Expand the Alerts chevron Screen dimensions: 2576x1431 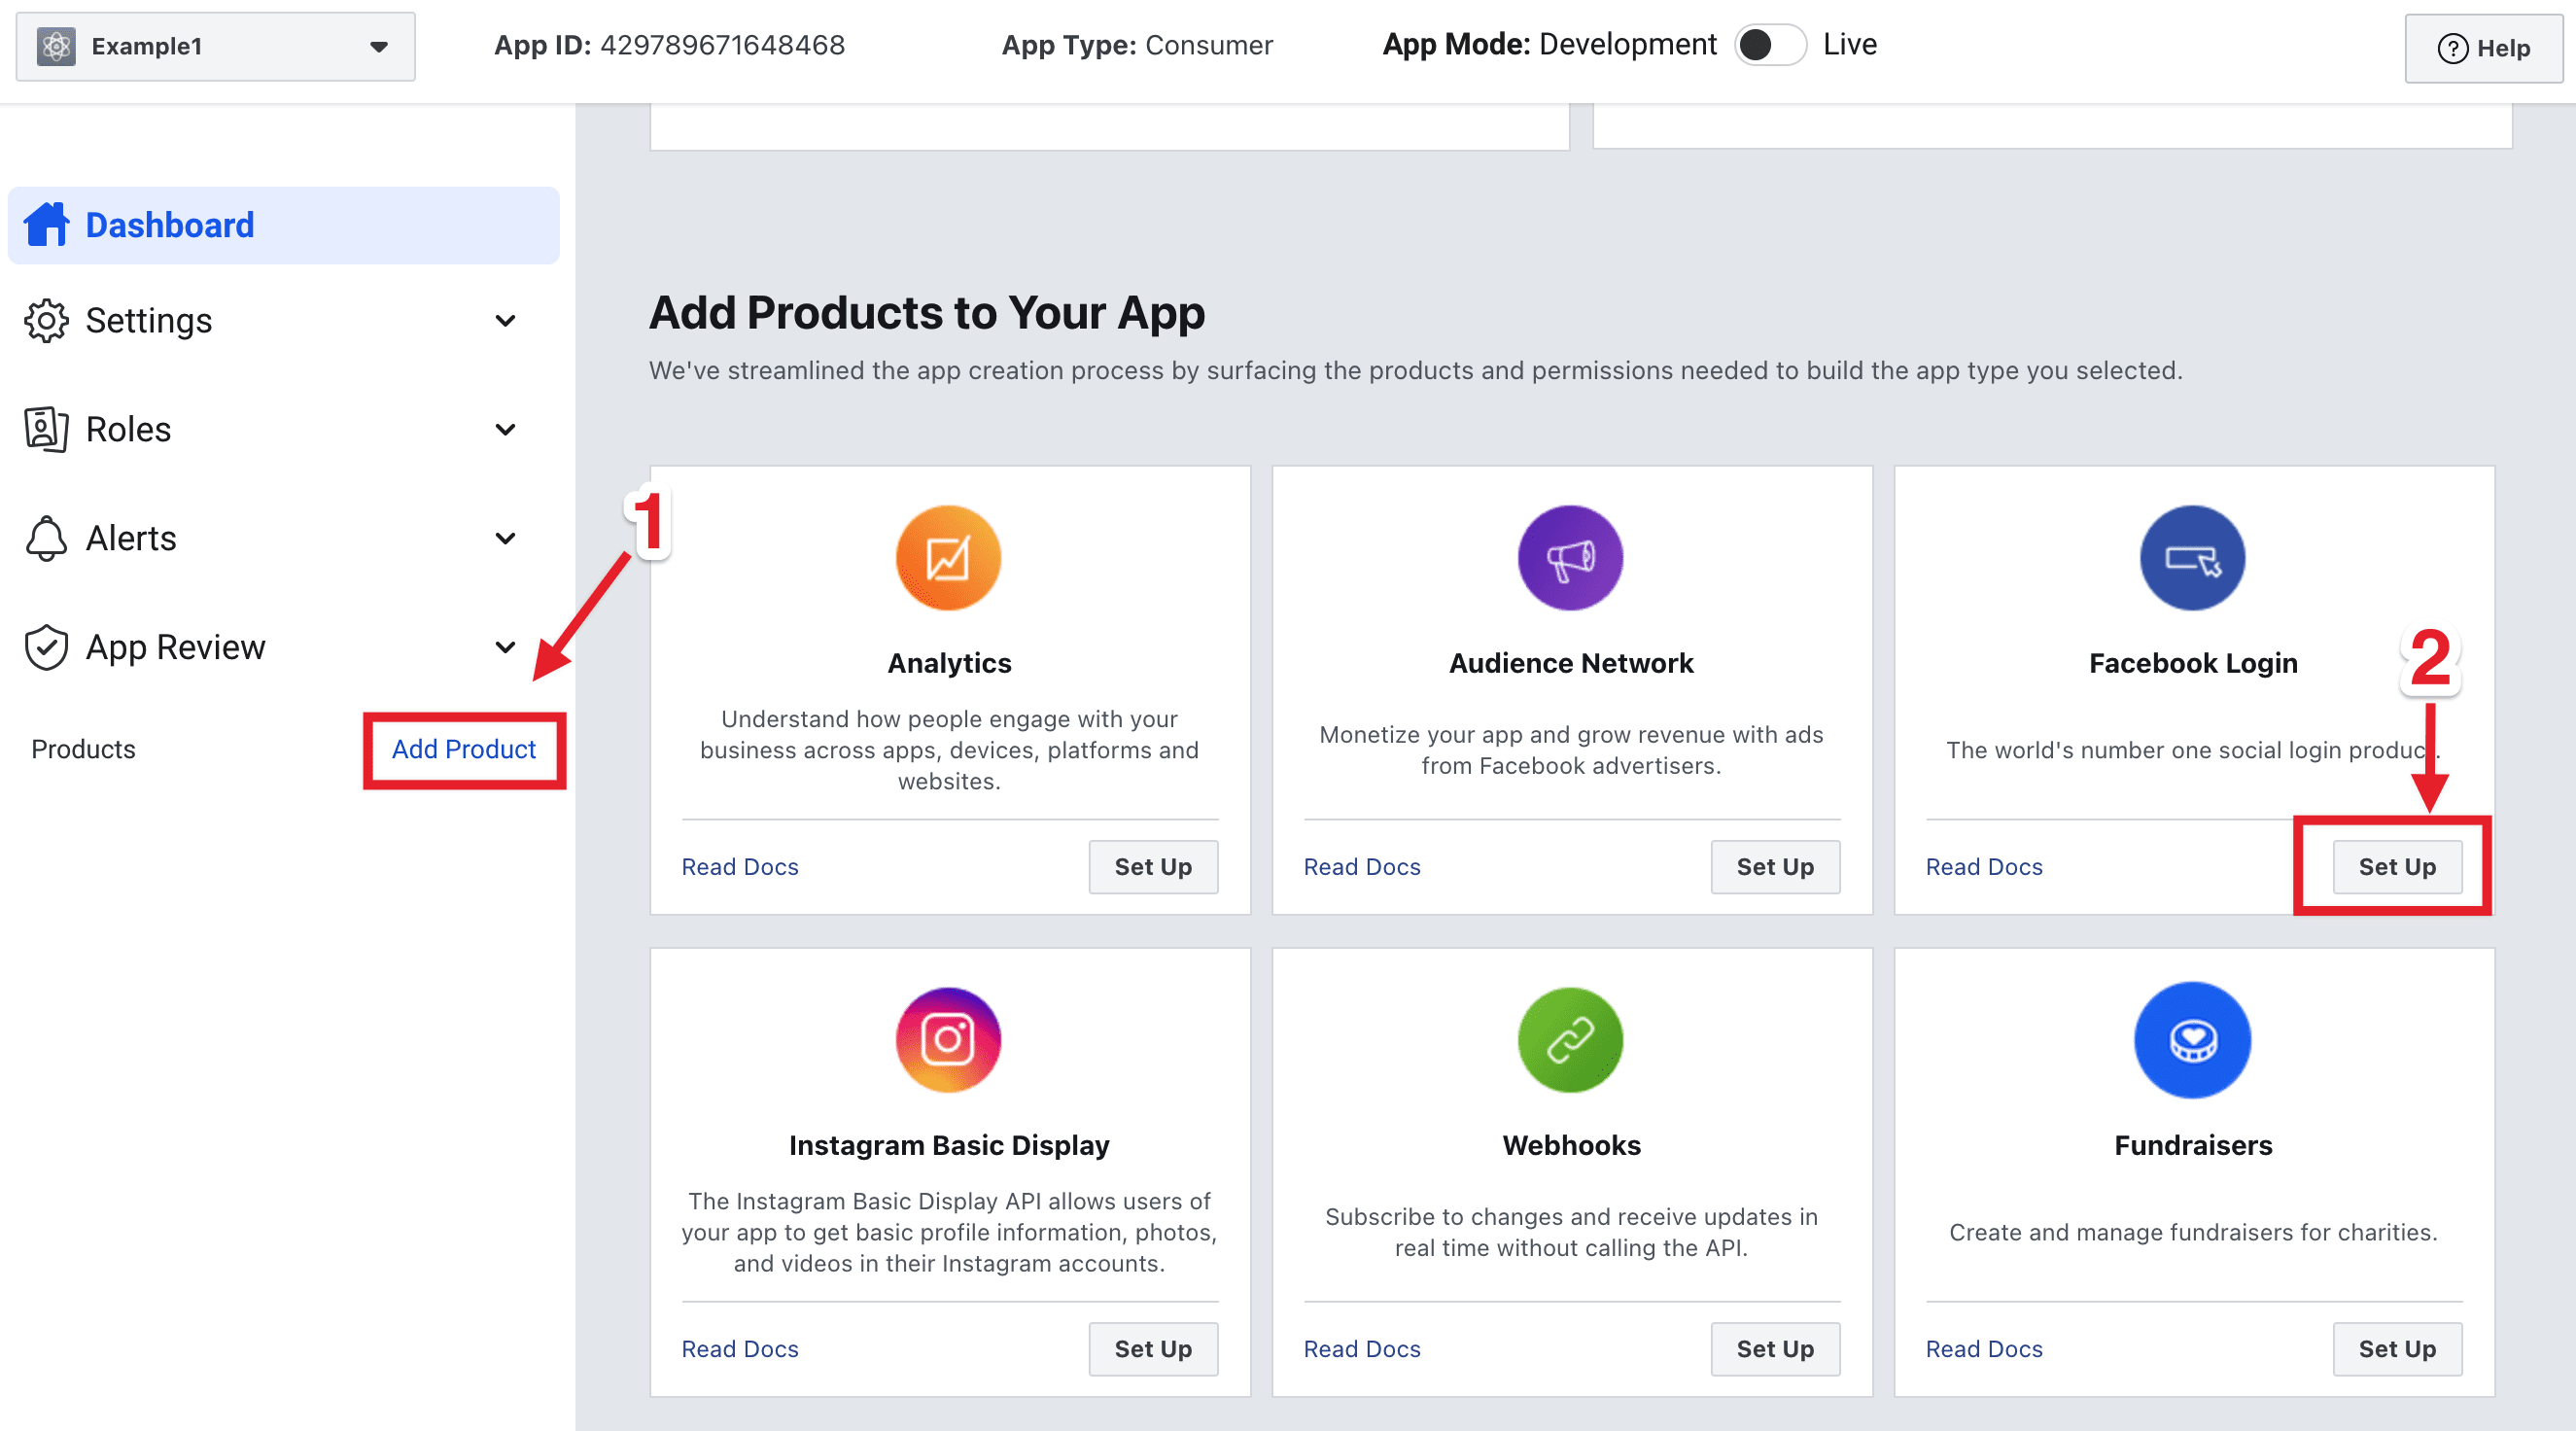(x=506, y=538)
